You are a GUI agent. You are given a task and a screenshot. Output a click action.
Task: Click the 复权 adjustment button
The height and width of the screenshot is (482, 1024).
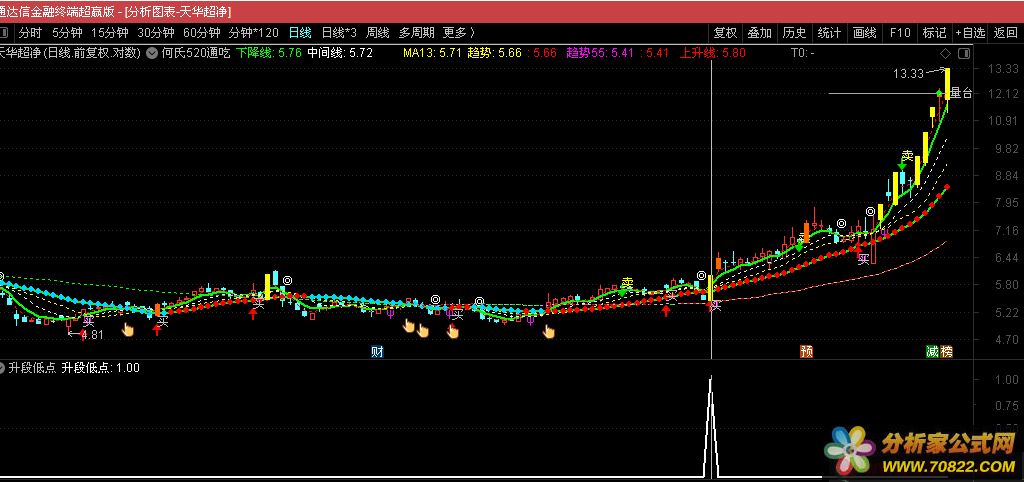tap(725, 32)
